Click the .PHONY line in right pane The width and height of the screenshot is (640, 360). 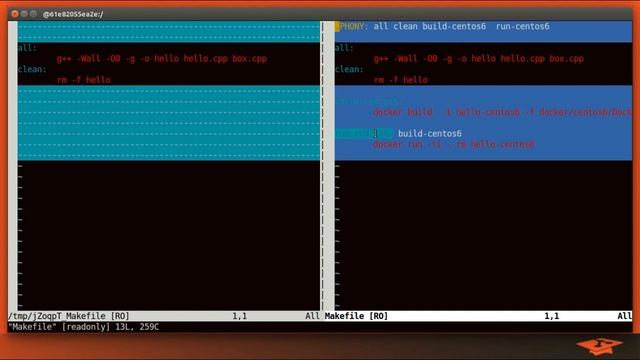[x=442, y=27]
